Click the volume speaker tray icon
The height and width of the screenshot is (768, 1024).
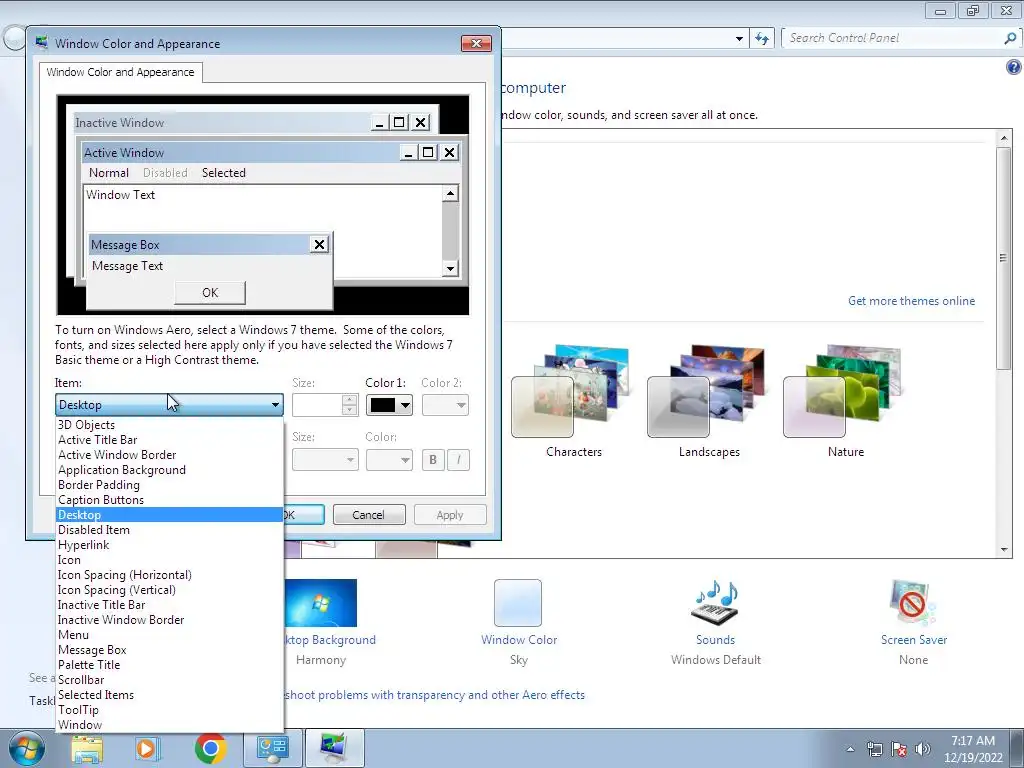[x=922, y=749]
